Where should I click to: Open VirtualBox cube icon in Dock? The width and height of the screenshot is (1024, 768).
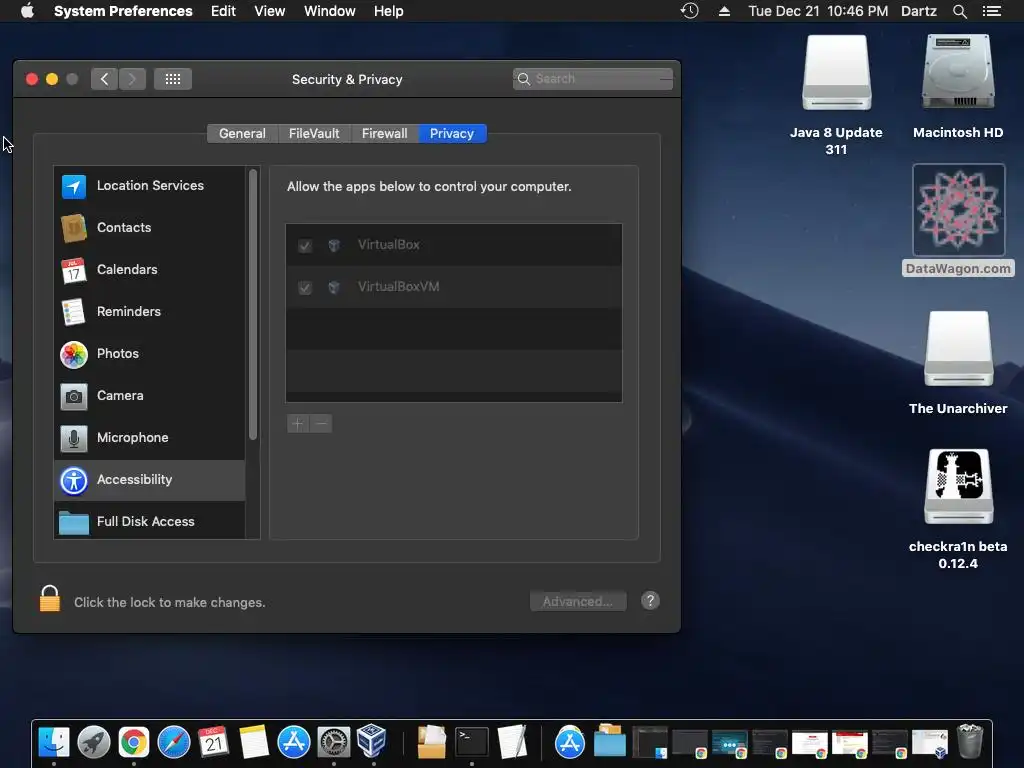[x=372, y=741]
